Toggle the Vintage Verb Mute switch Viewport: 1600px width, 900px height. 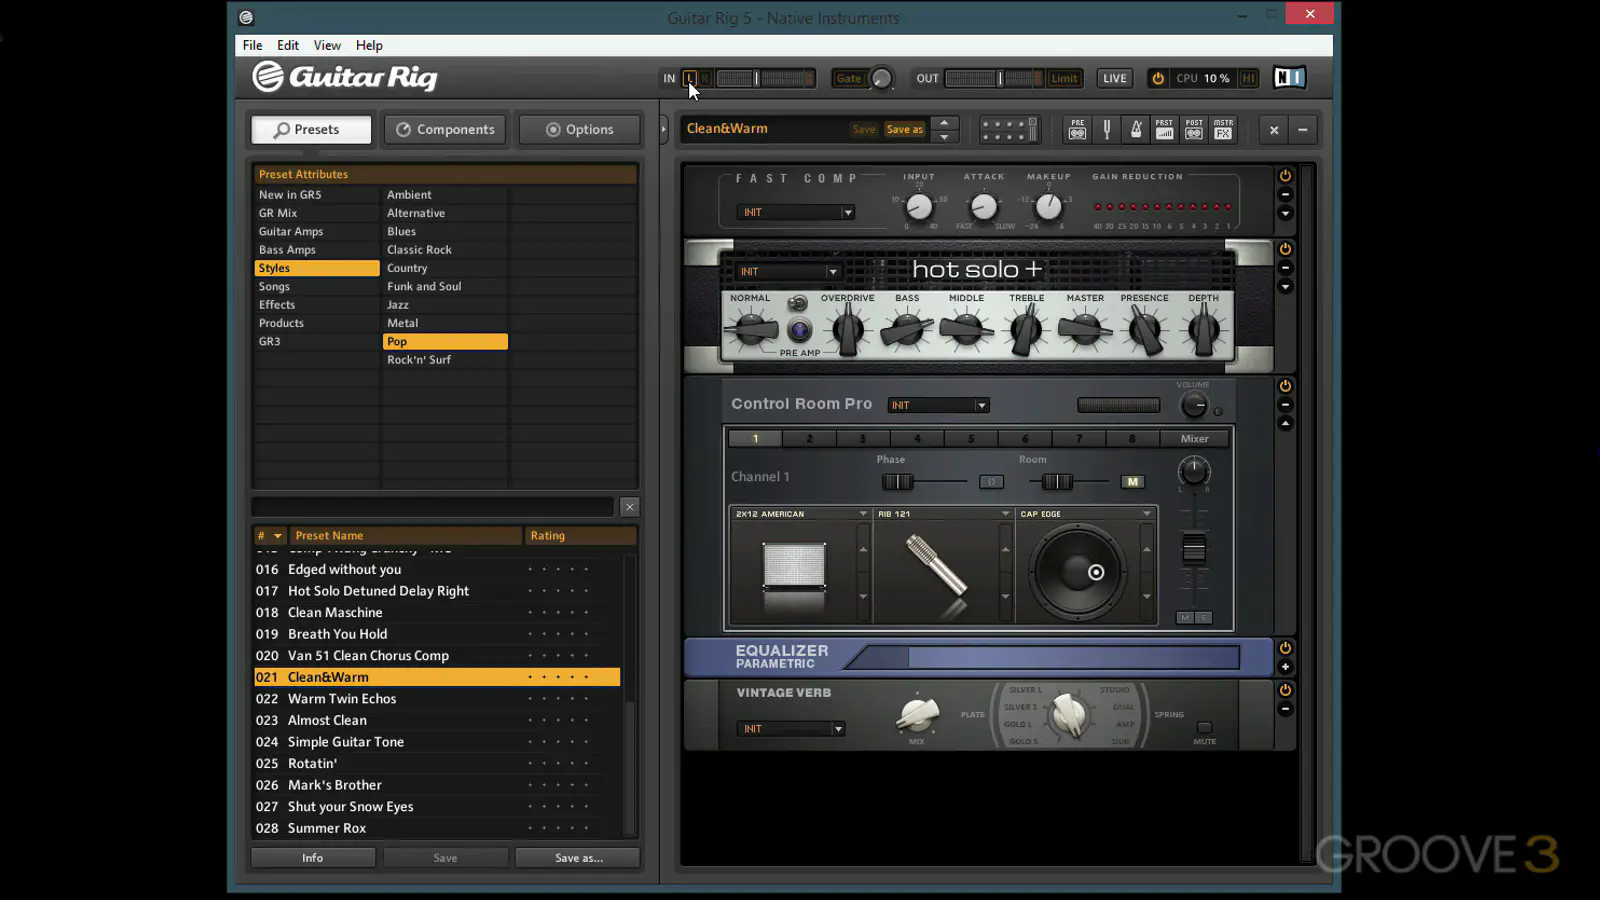tap(1204, 728)
